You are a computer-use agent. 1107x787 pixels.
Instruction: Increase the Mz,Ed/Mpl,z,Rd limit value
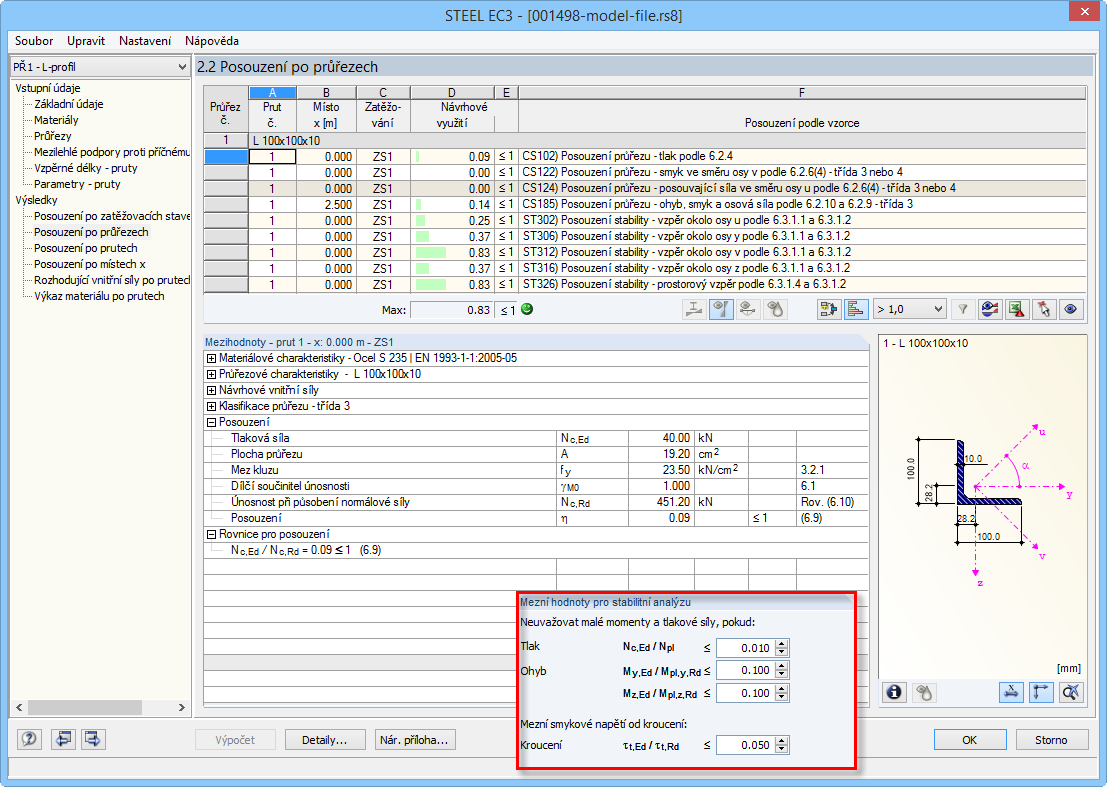[x=782, y=690]
